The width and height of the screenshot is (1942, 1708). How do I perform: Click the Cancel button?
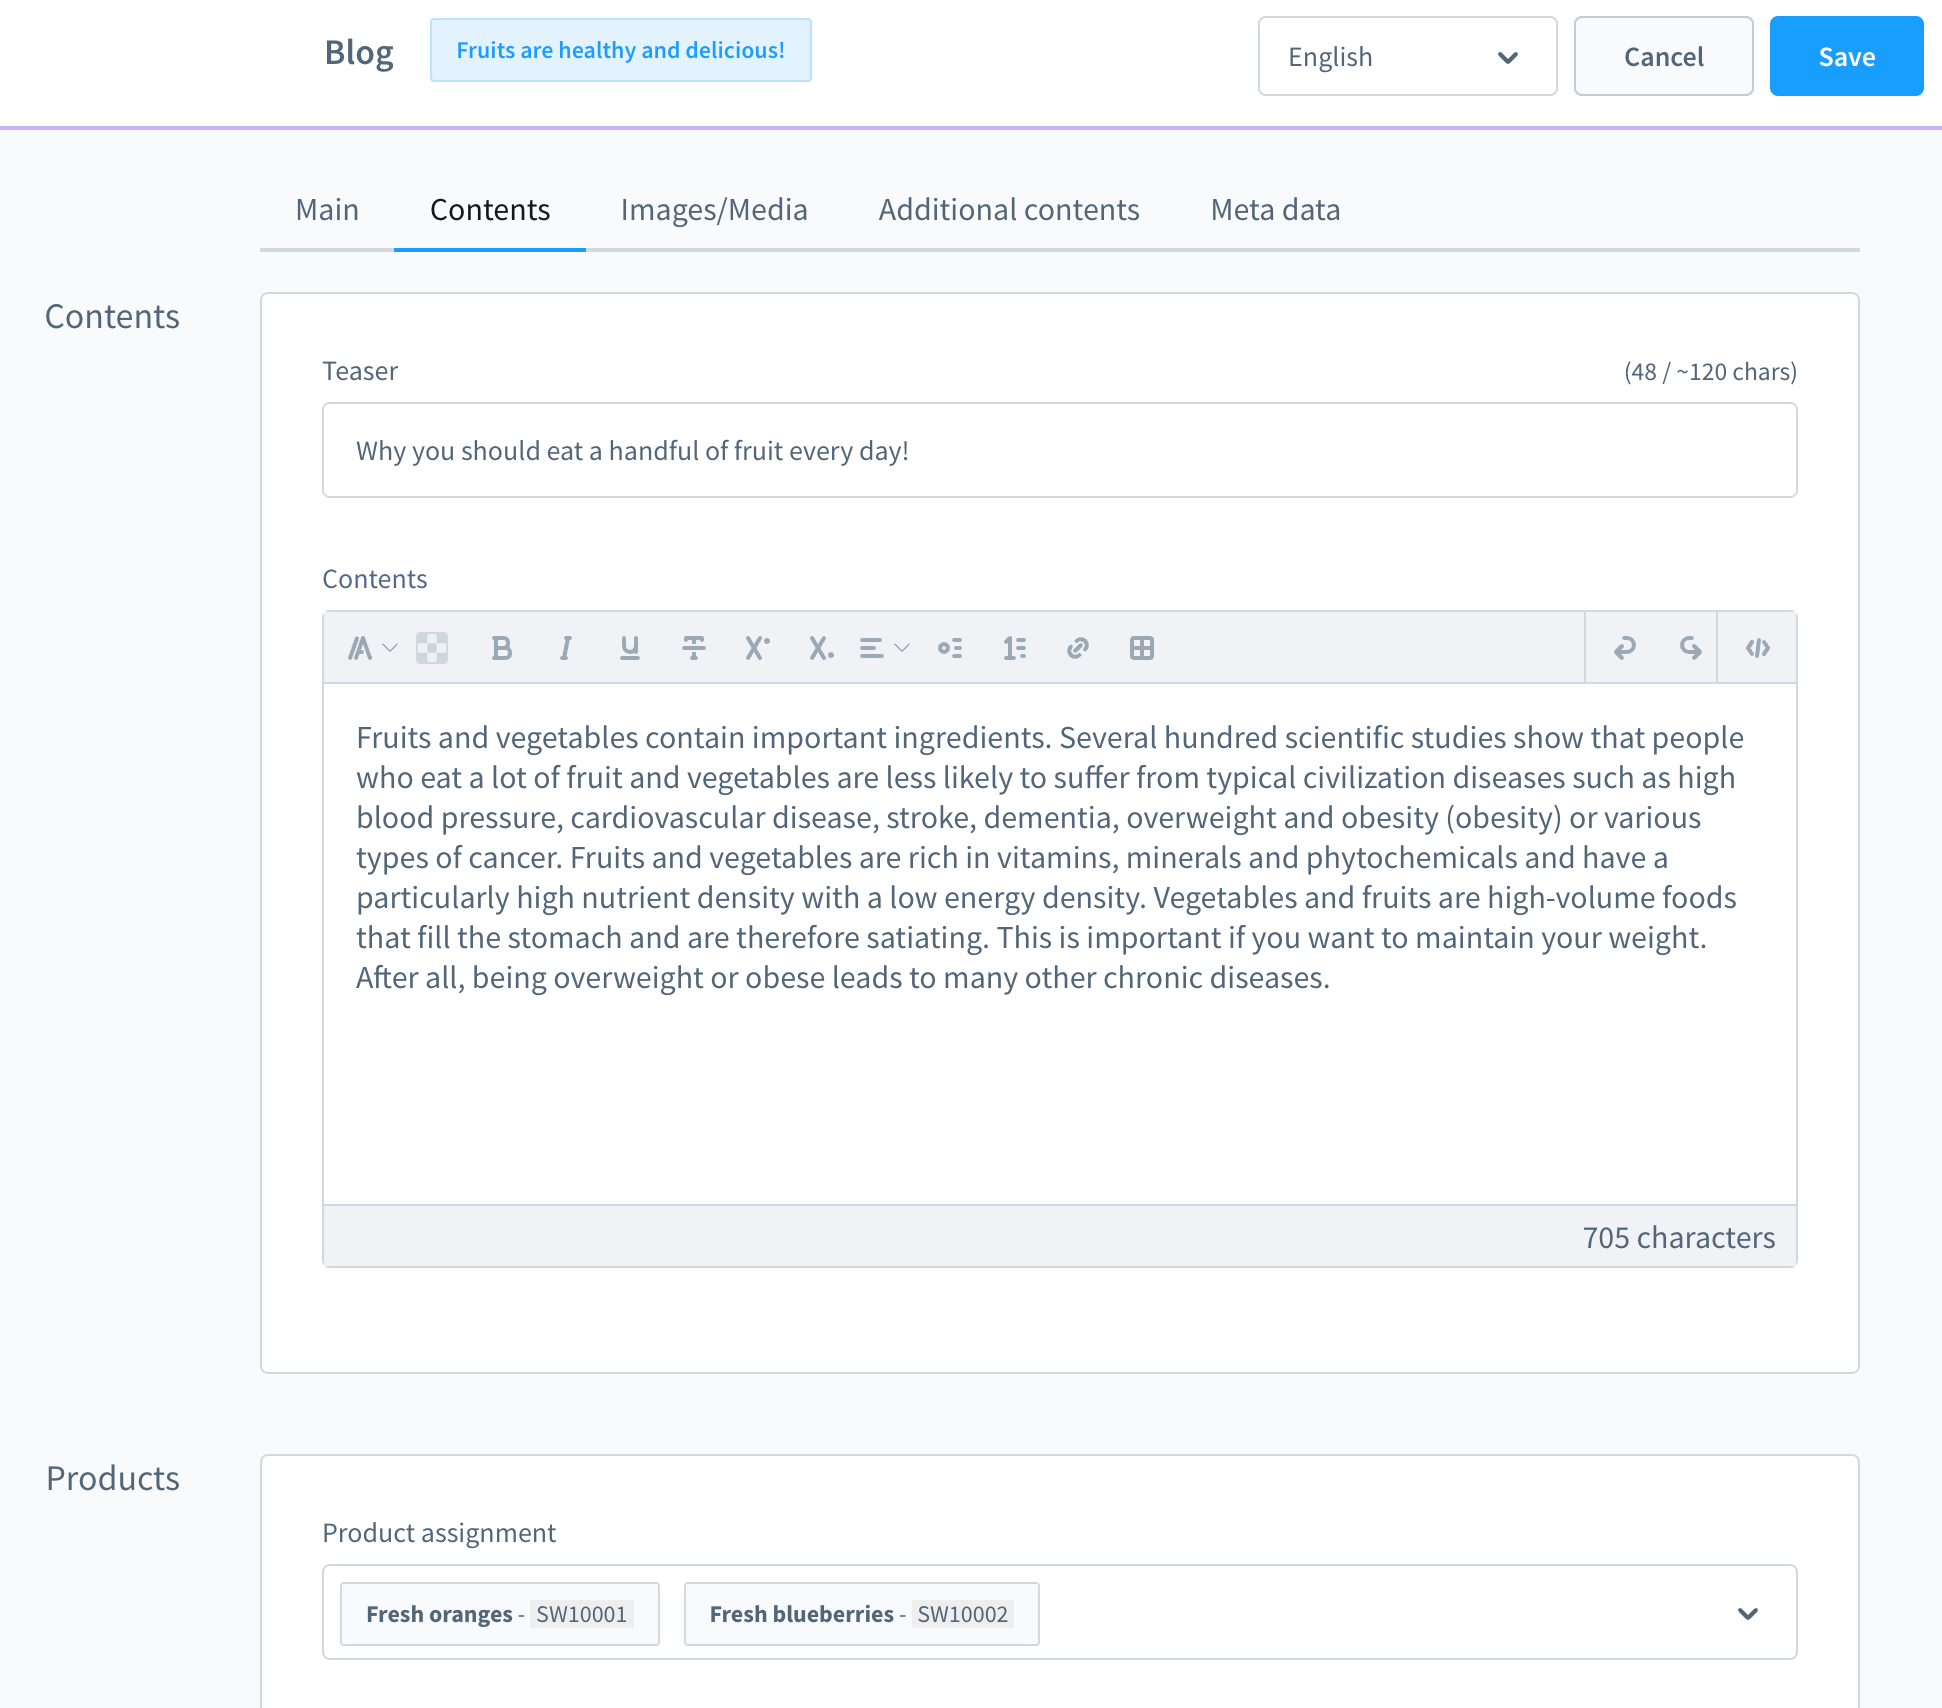[x=1663, y=56]
